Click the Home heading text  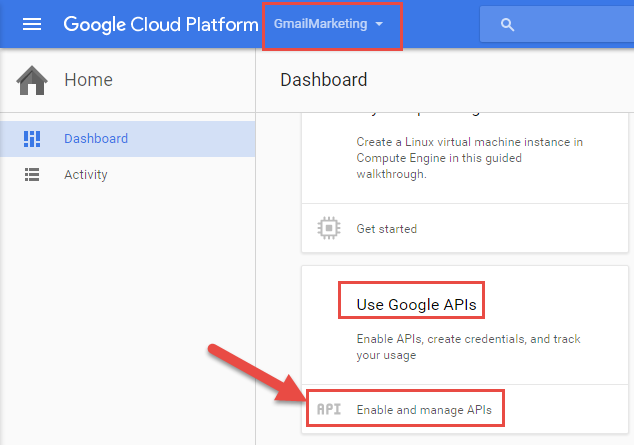pyautogui.click(x=88, y=80)
